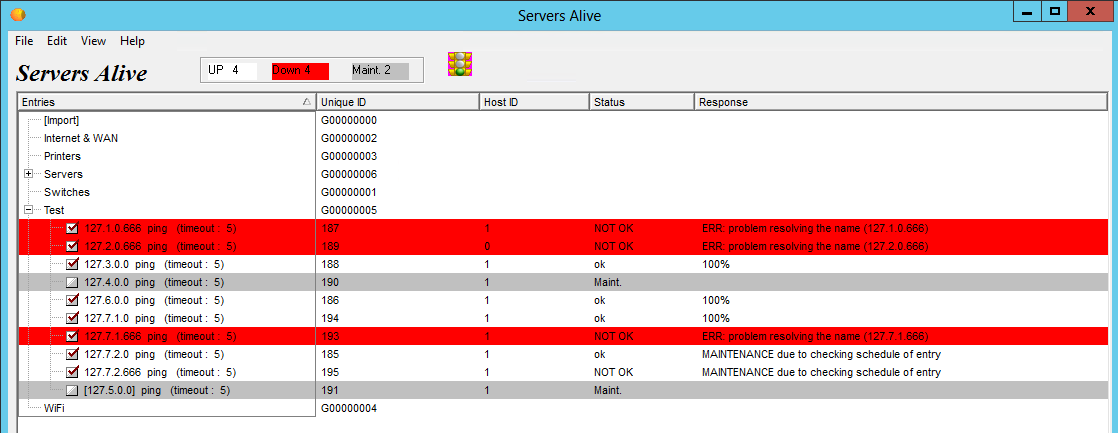Screen dimensions: 1118x433
Task: Select the WiFi group
Action: click(55, 408)
